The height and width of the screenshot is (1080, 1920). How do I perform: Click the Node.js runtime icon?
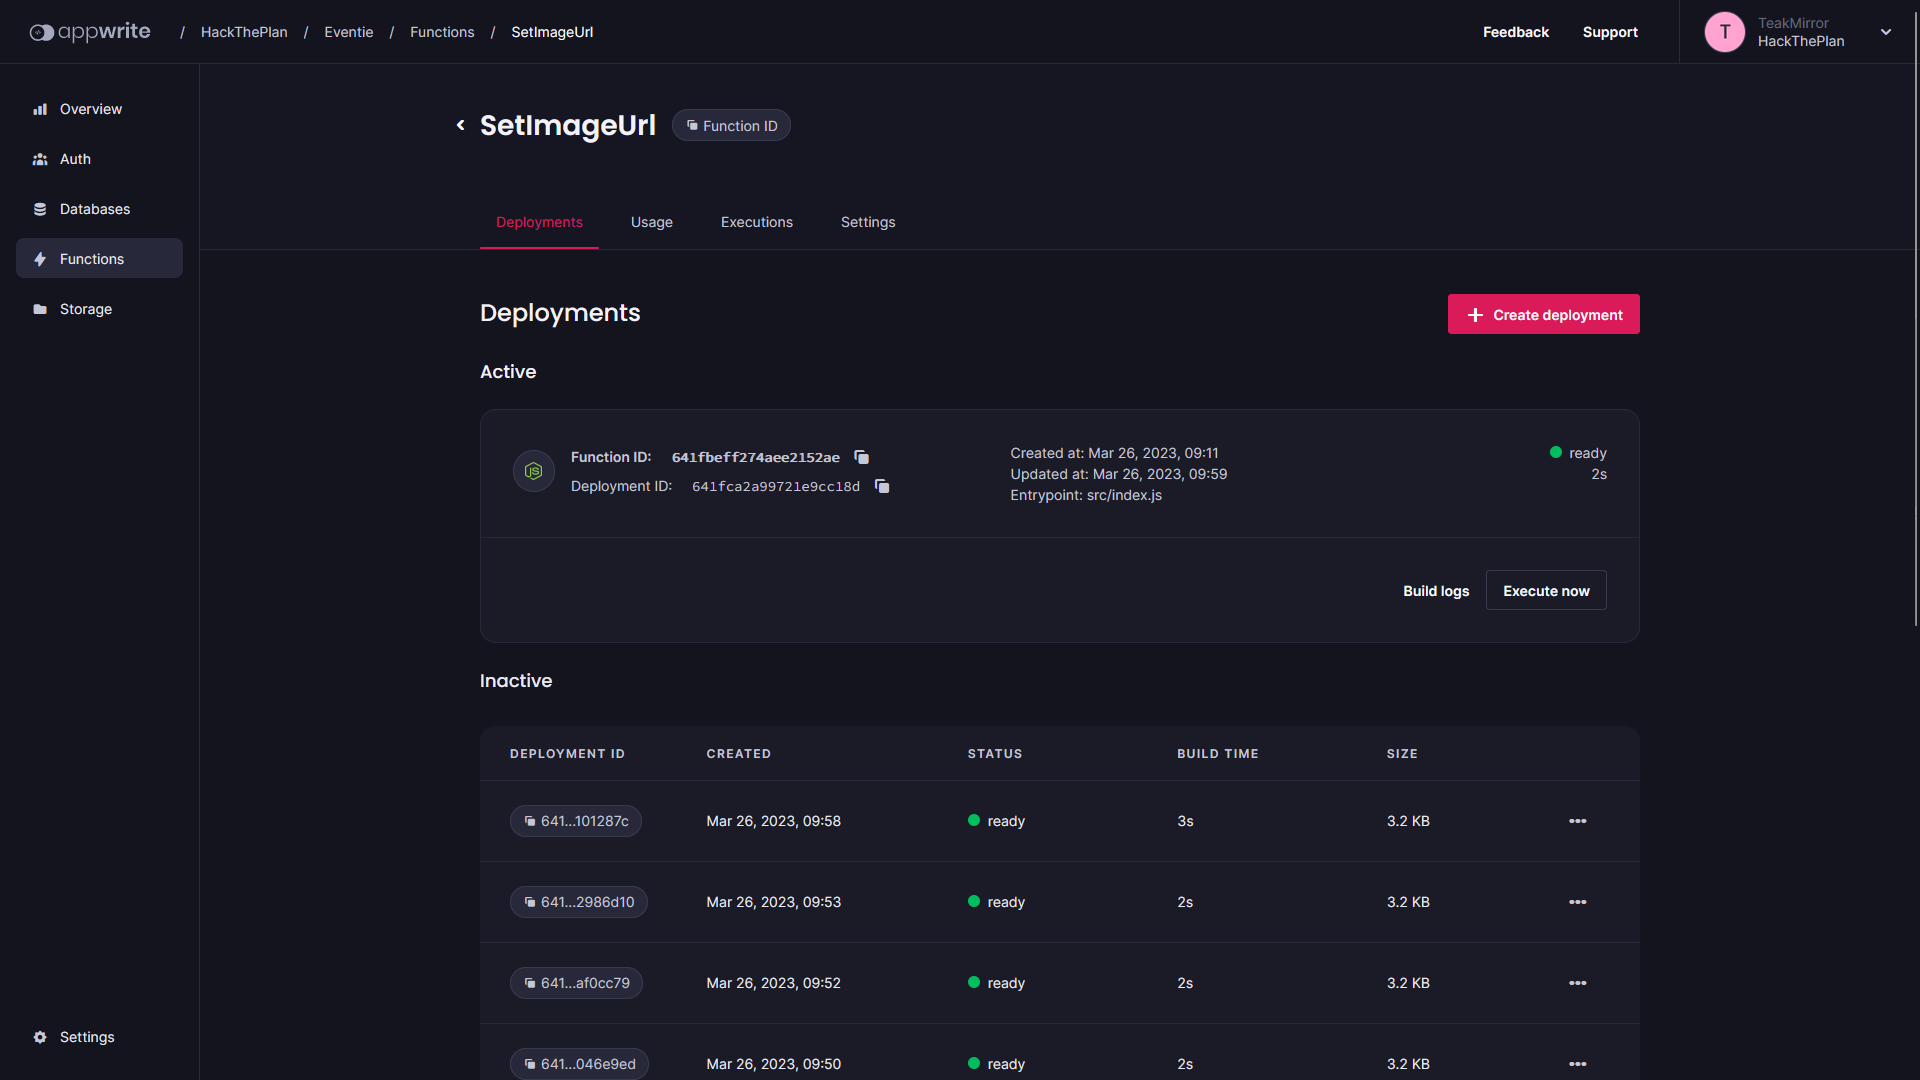point(533,471)
